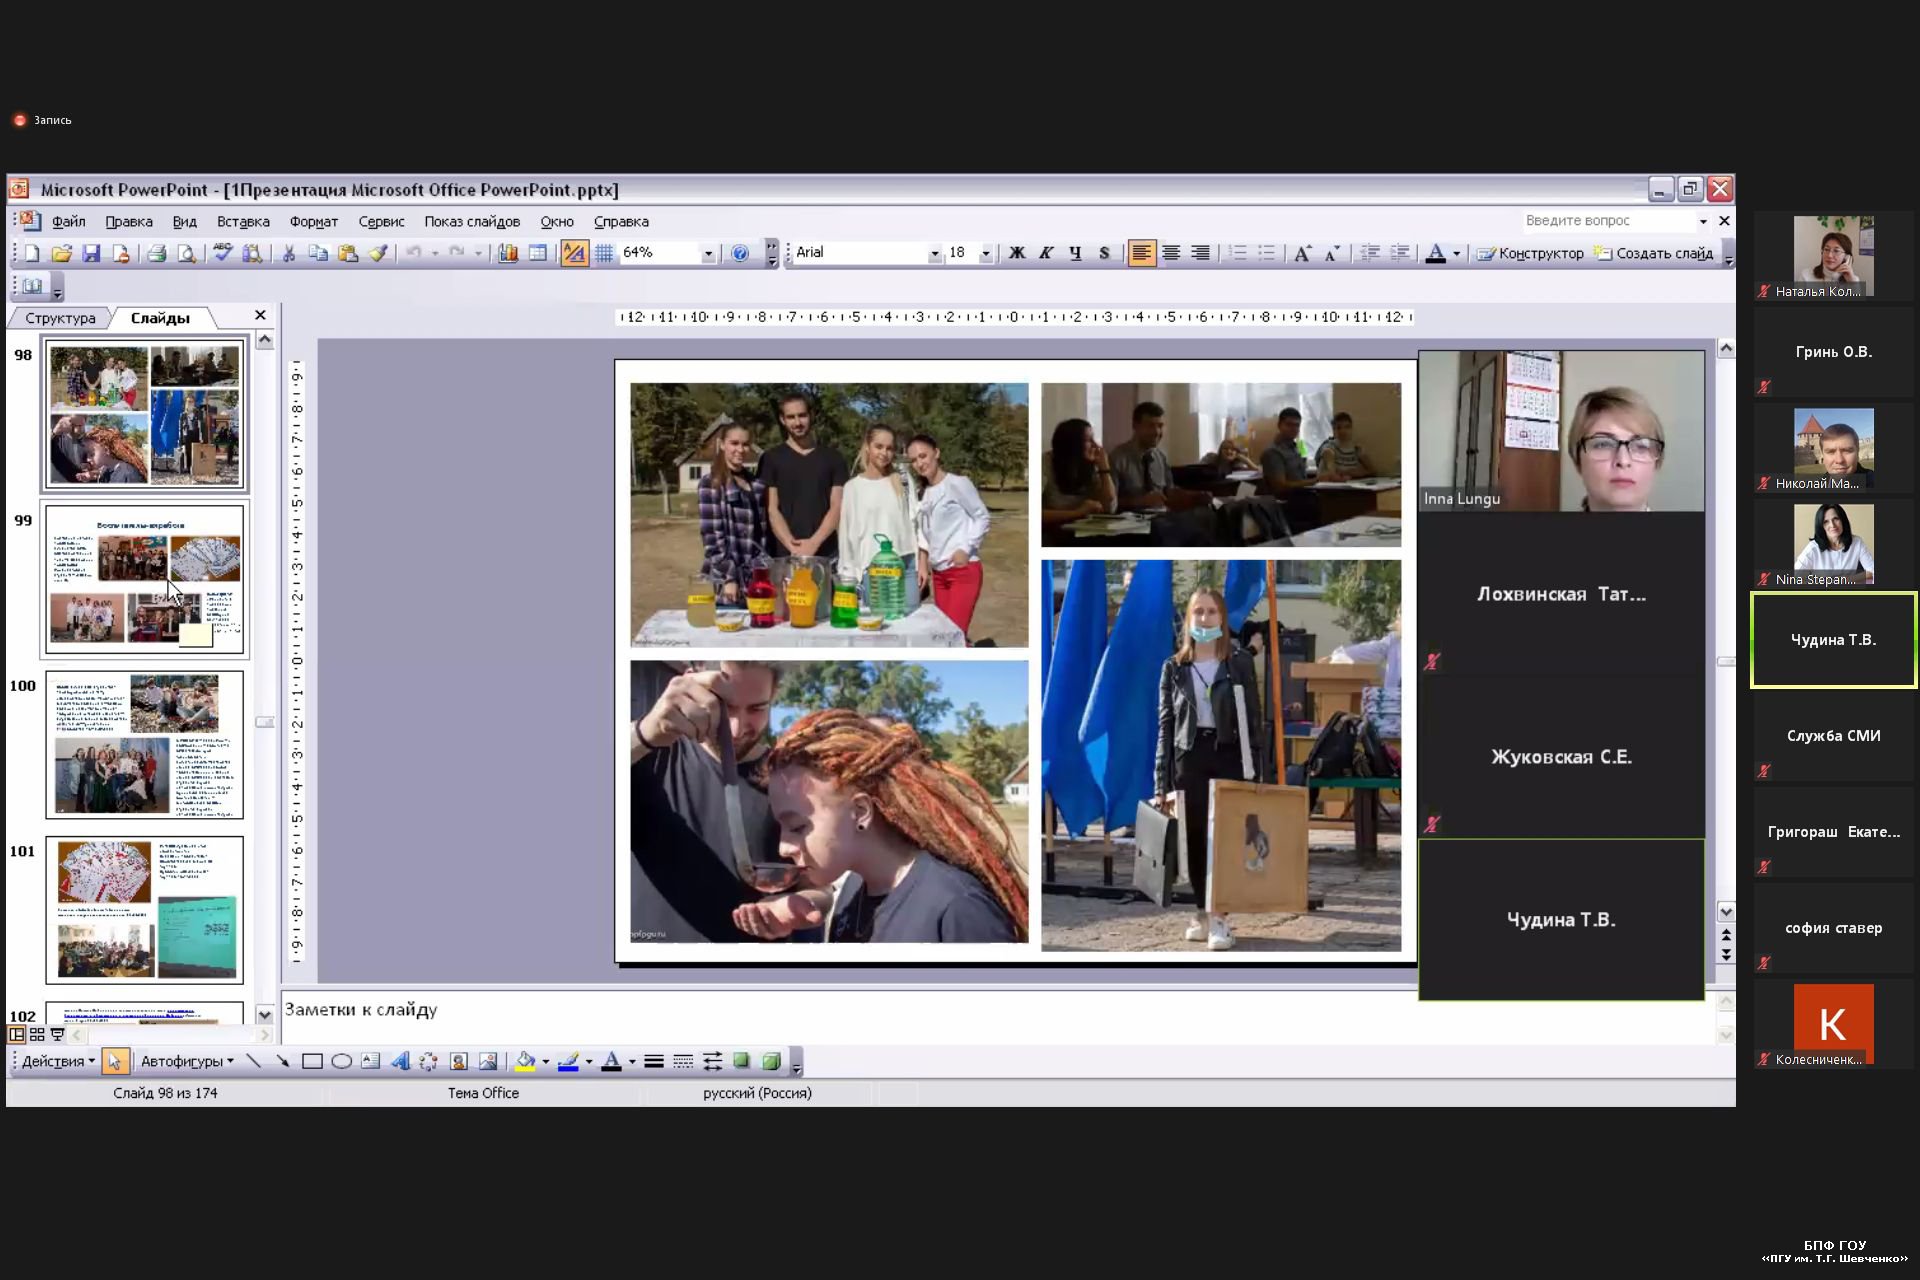Toggle Italic (К) formatting
Screen dimensions: 1920x1280
[x=1046, y=254]
